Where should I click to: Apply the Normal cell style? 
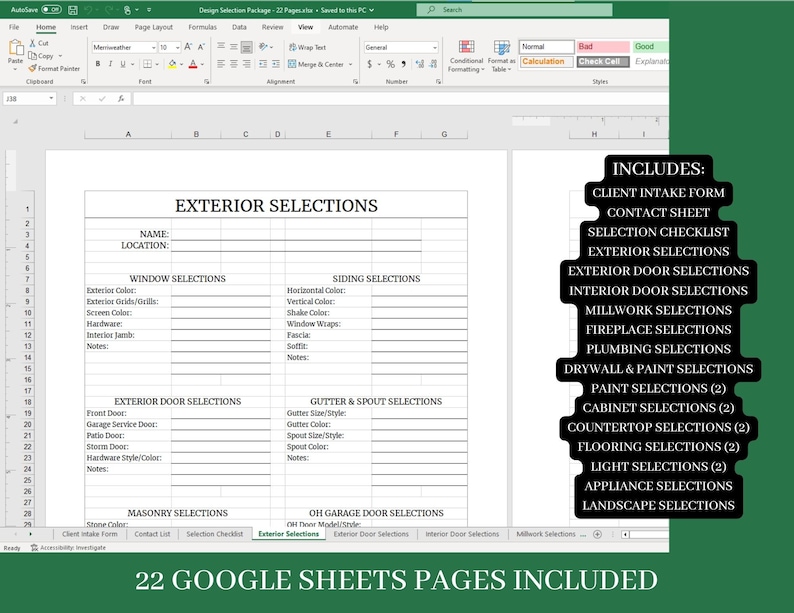[547, 47]
